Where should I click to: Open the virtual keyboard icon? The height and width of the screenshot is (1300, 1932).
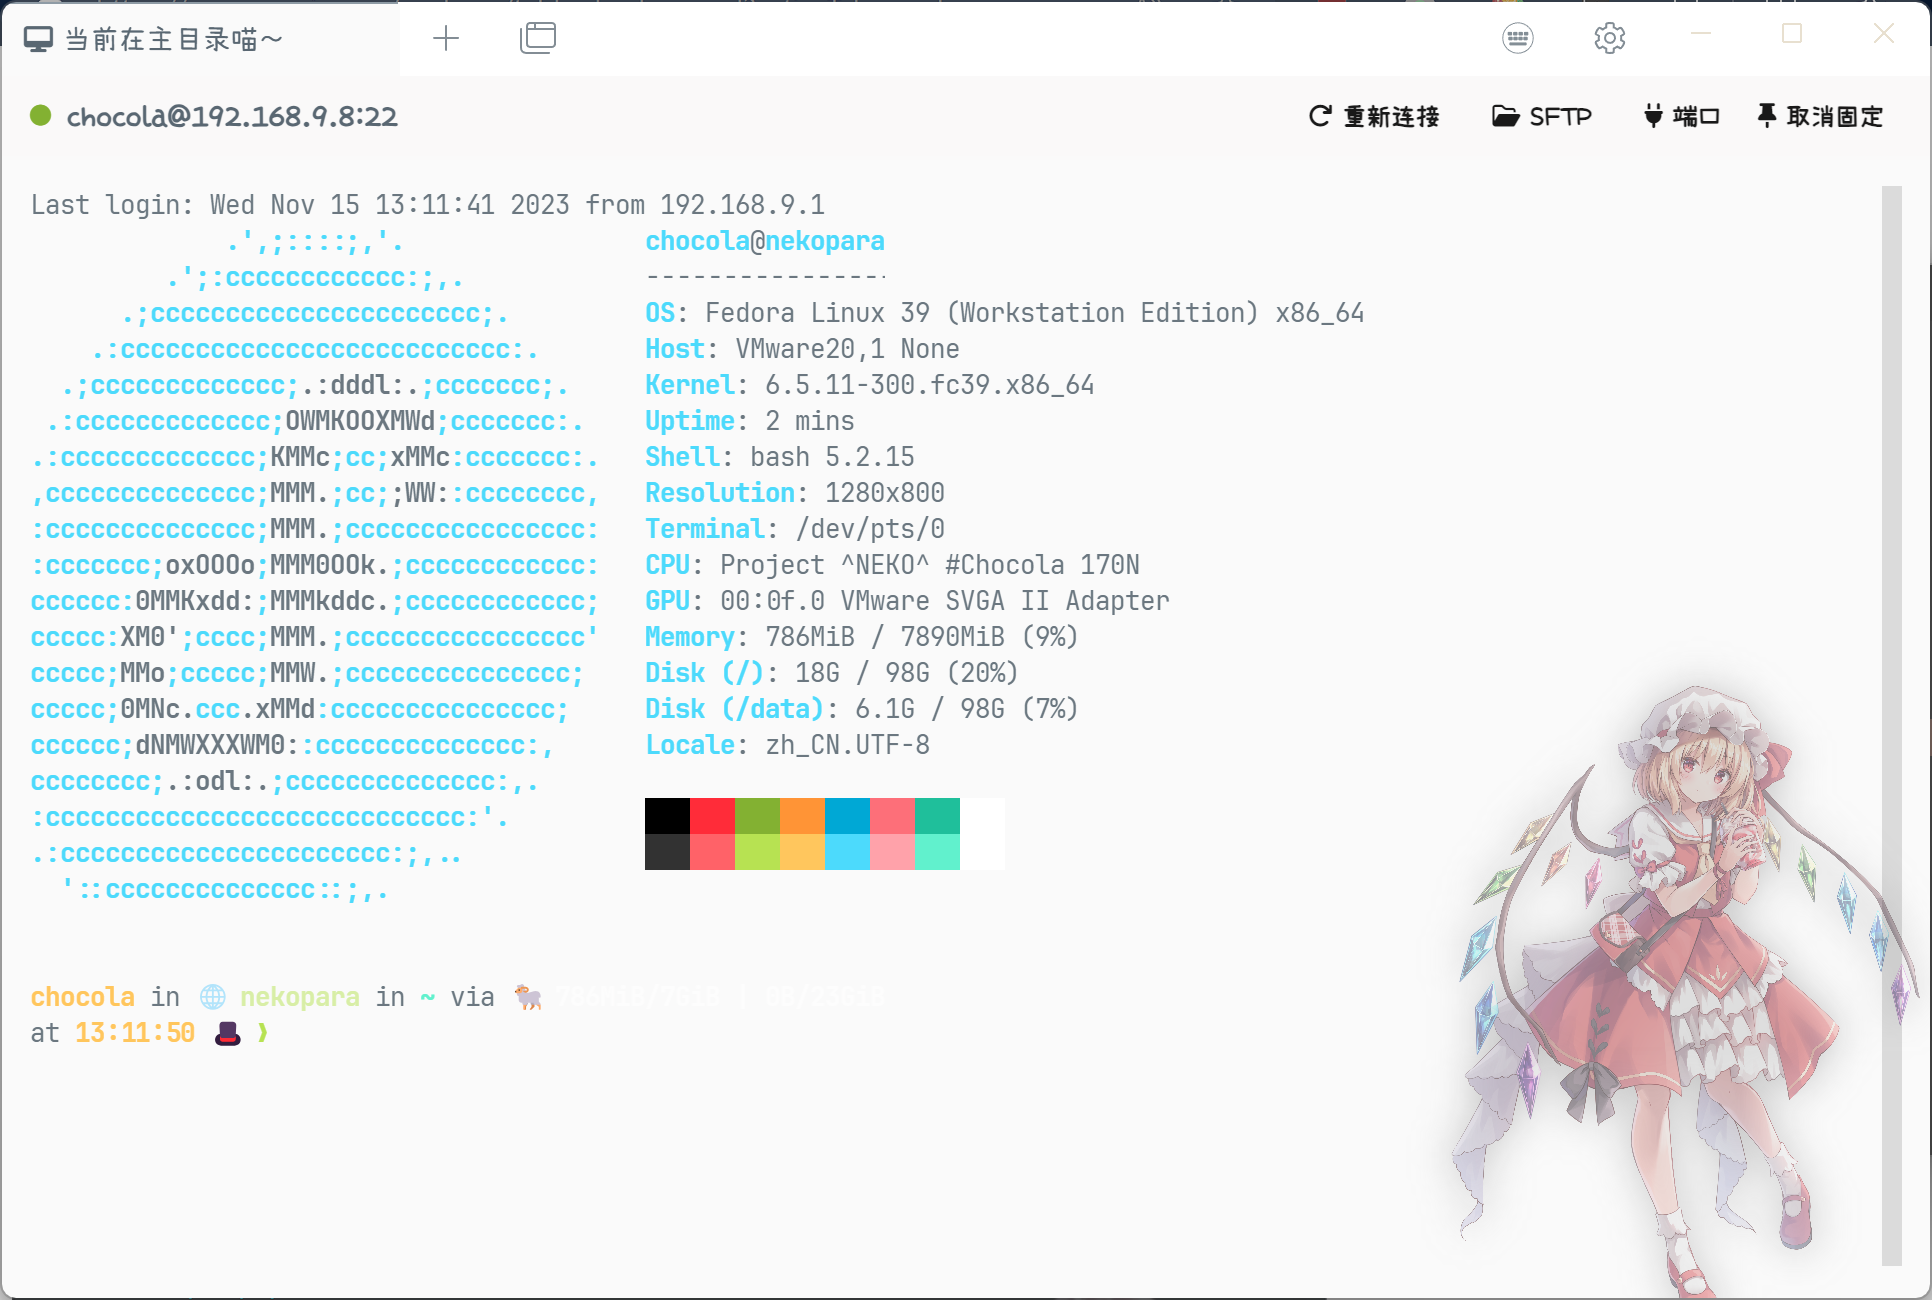[x=1517, y=38]
